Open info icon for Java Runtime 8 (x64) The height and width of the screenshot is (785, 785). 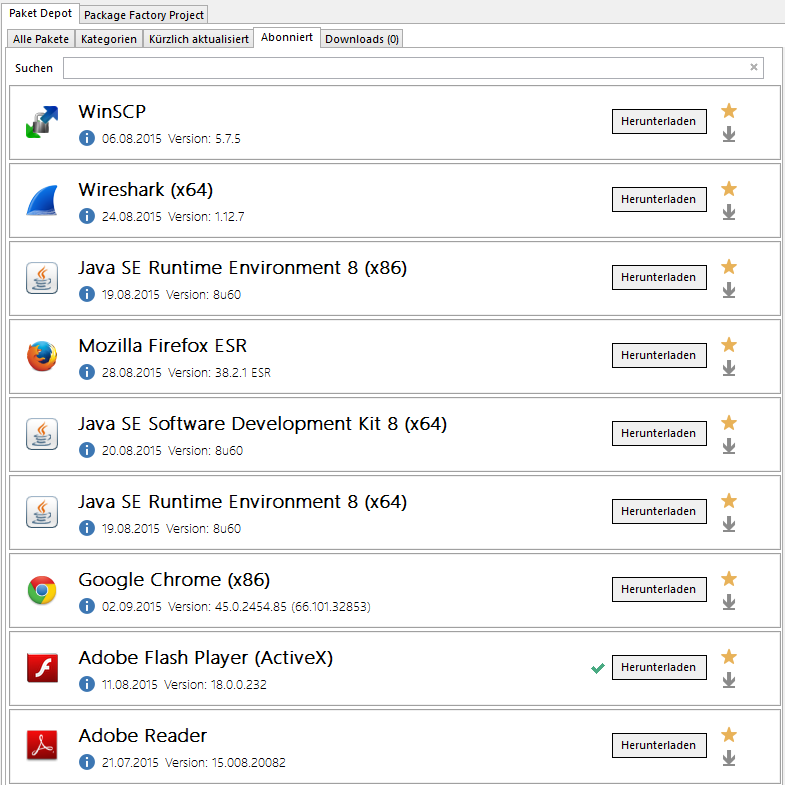click(x=87, y=528)
